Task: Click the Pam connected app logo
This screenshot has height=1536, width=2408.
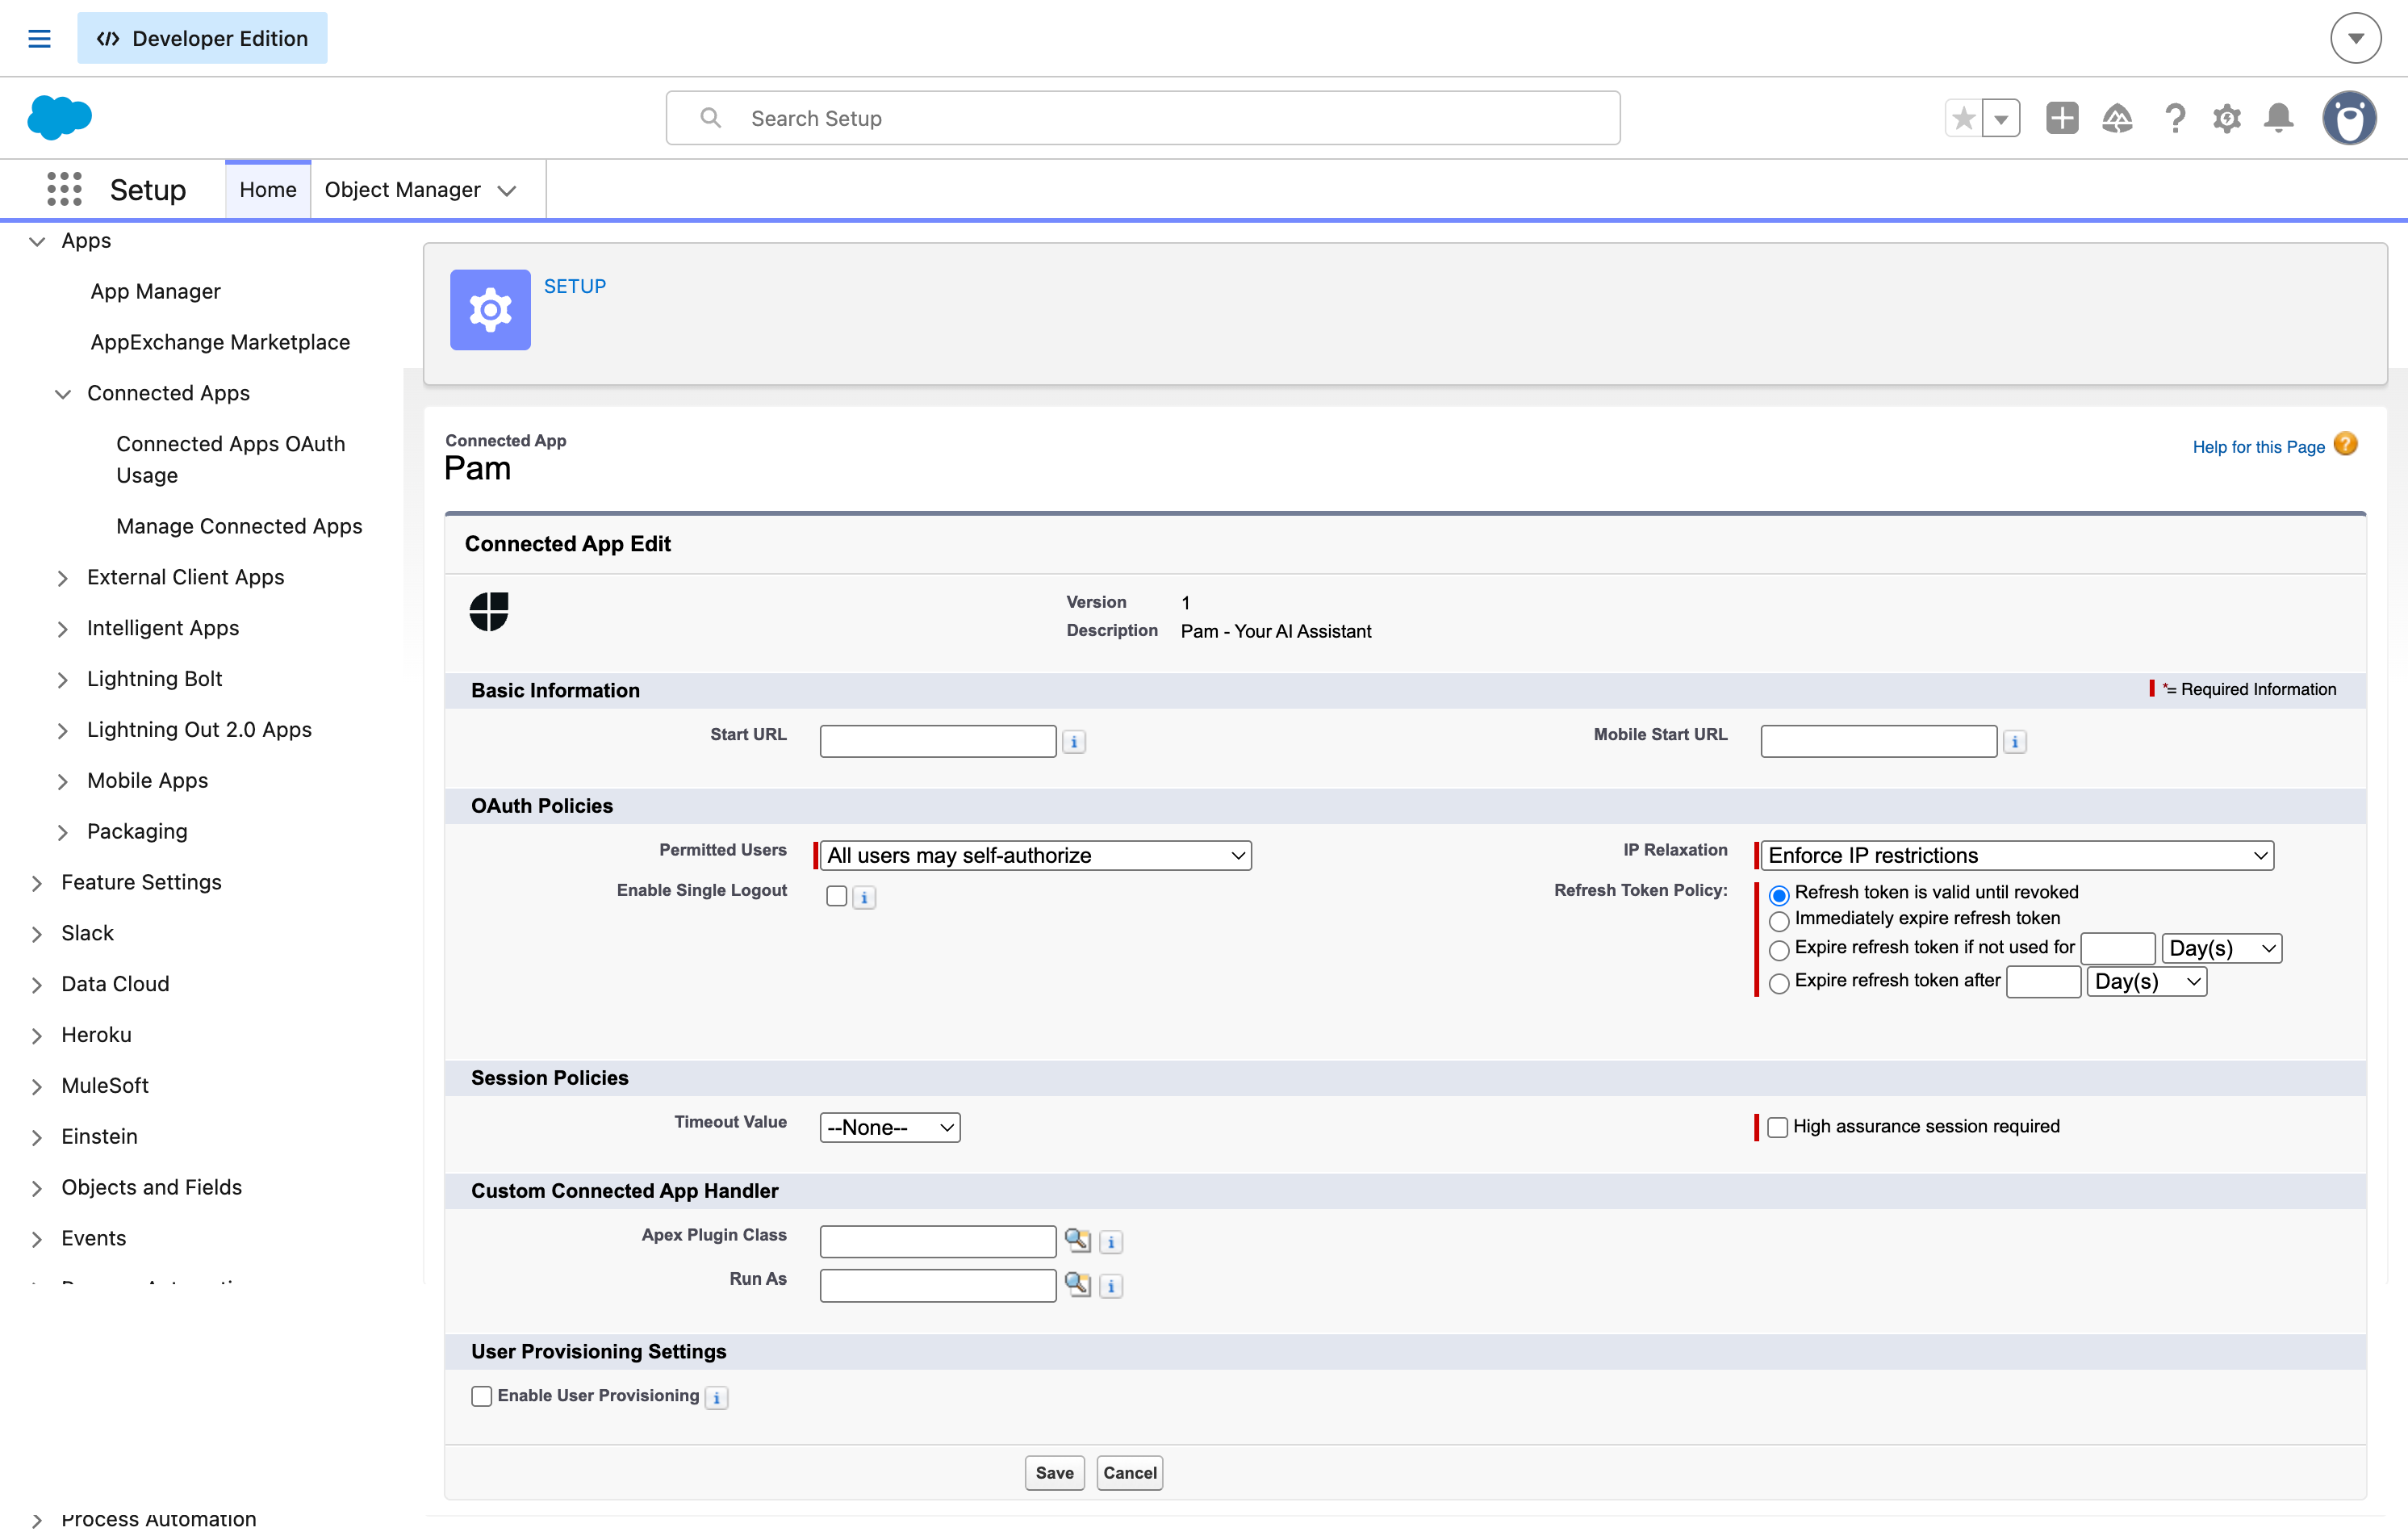Action: 489,611
